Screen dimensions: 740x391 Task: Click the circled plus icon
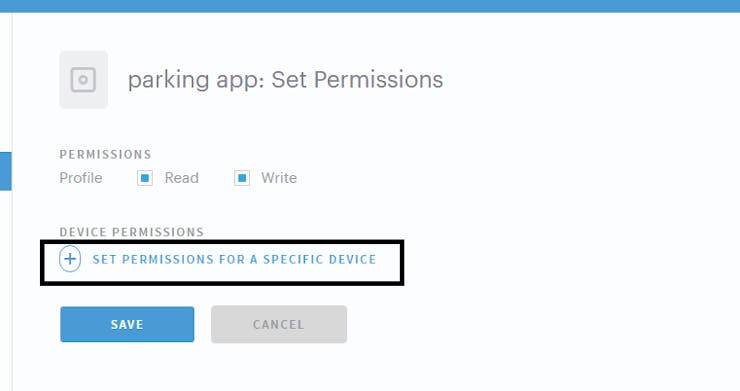(70, 259)
